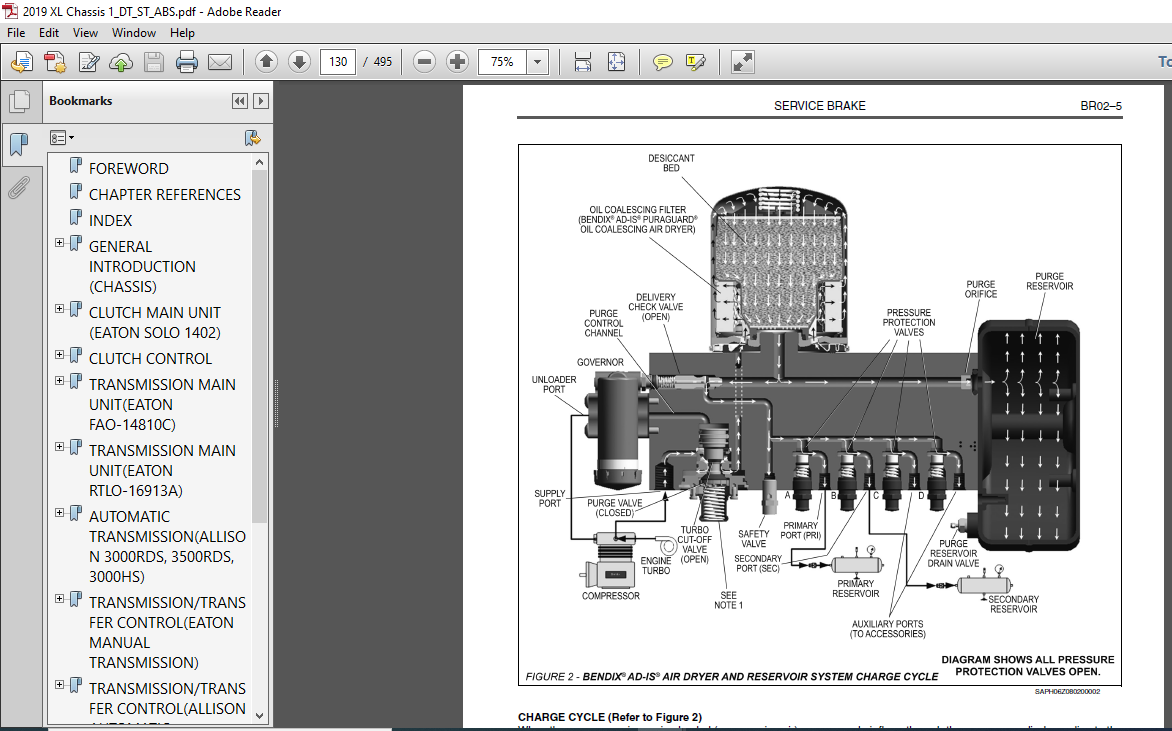Click the Adobe Reader title bar icon
Viewport: 1172px width, 731px height.
[10, 11]
